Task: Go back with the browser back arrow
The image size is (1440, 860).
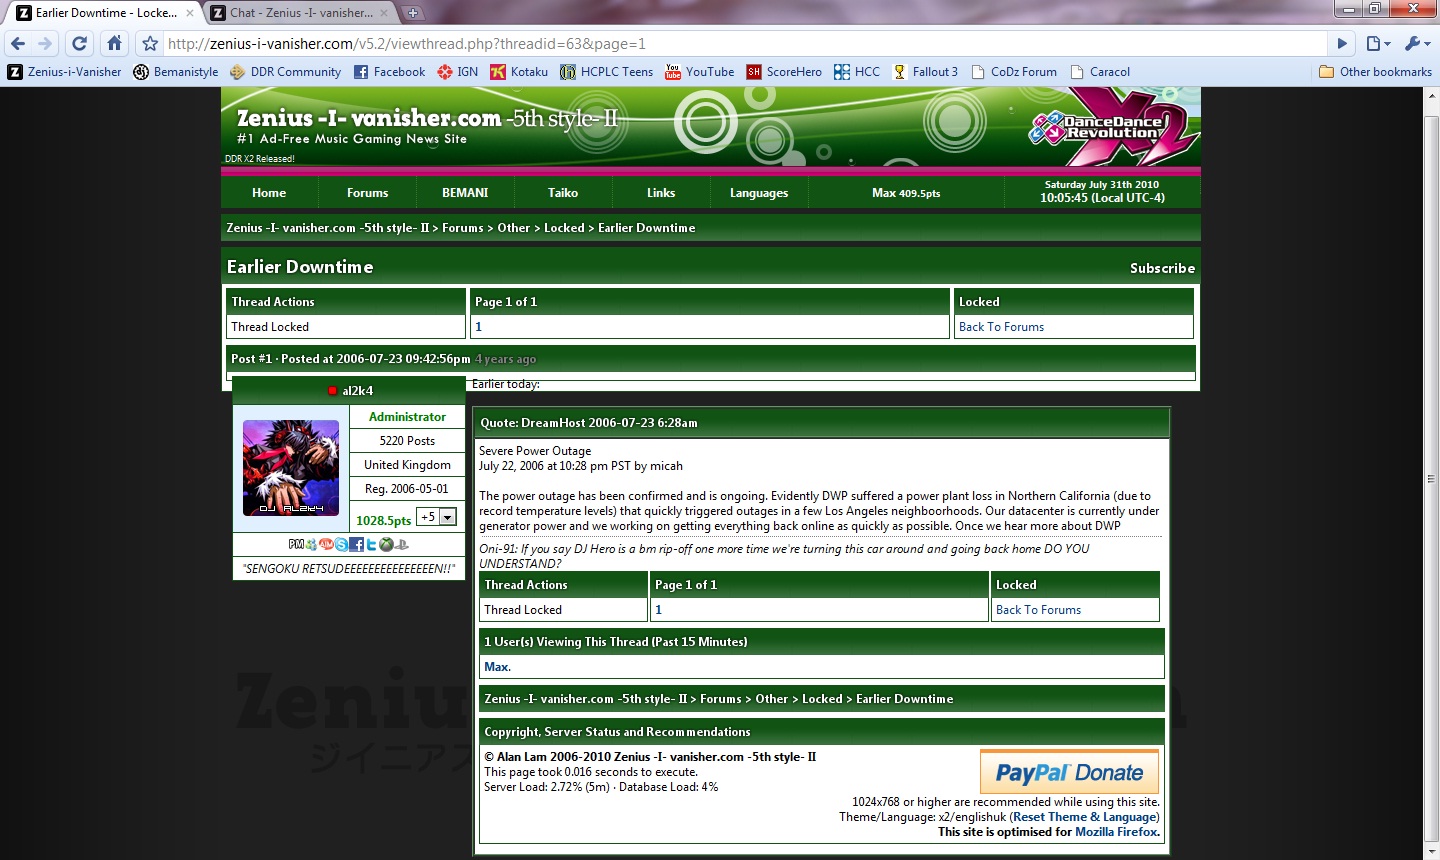Action: coord(18,43)
